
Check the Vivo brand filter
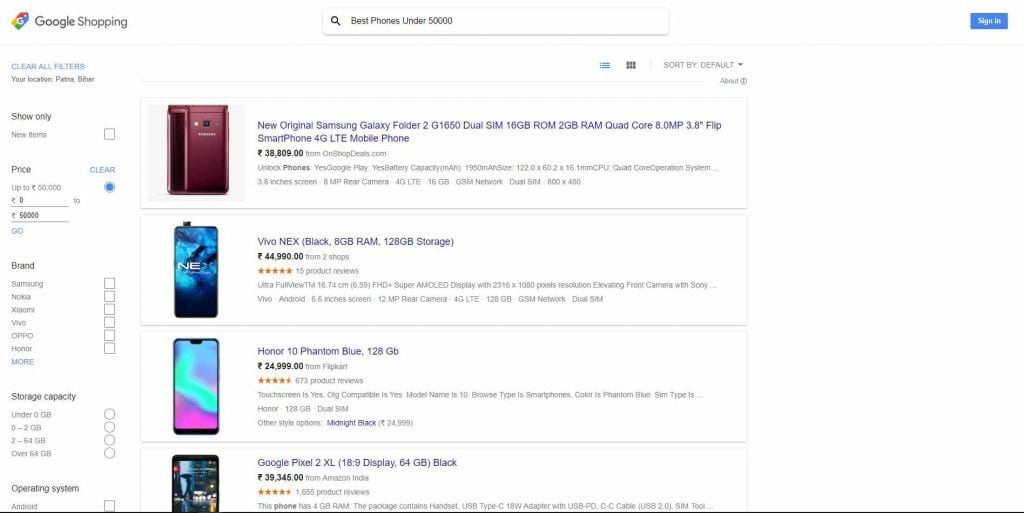tap(110, 322)
